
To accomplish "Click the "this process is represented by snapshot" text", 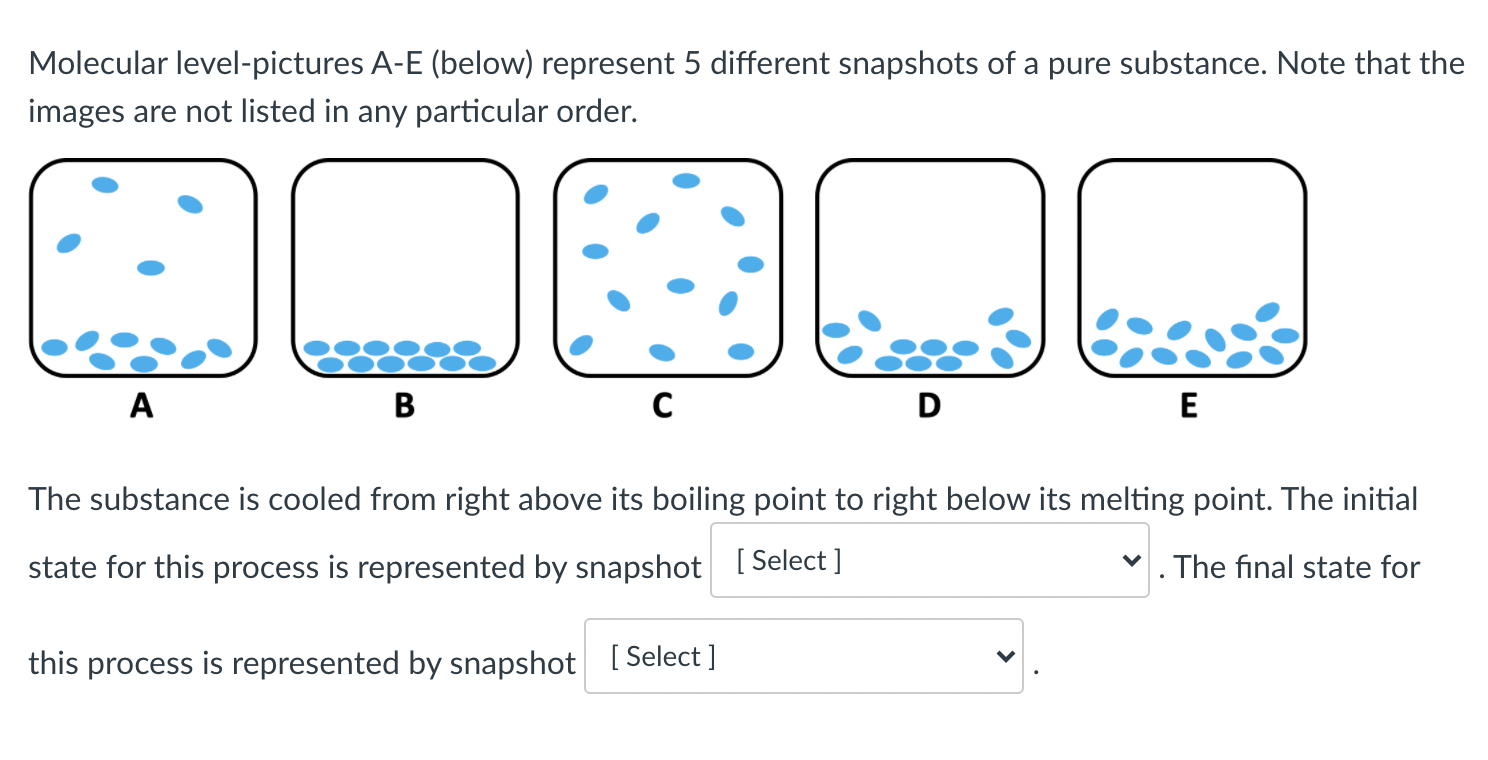I will [302, 664].
